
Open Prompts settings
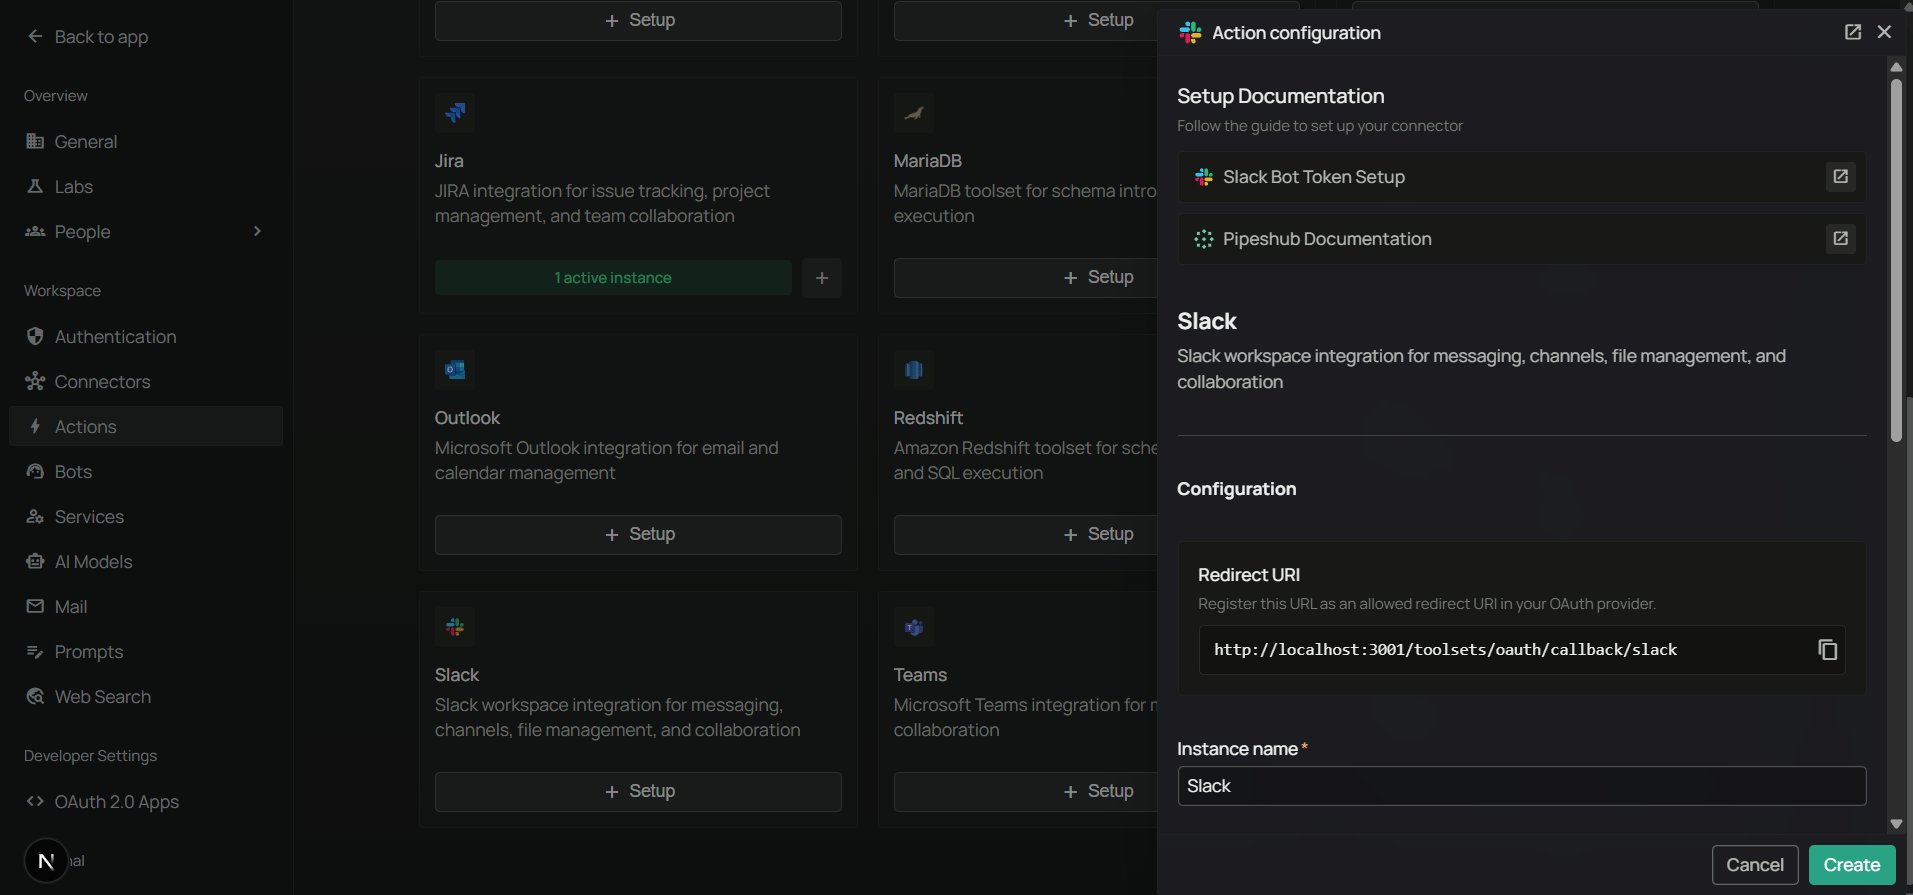coord(146,652)
